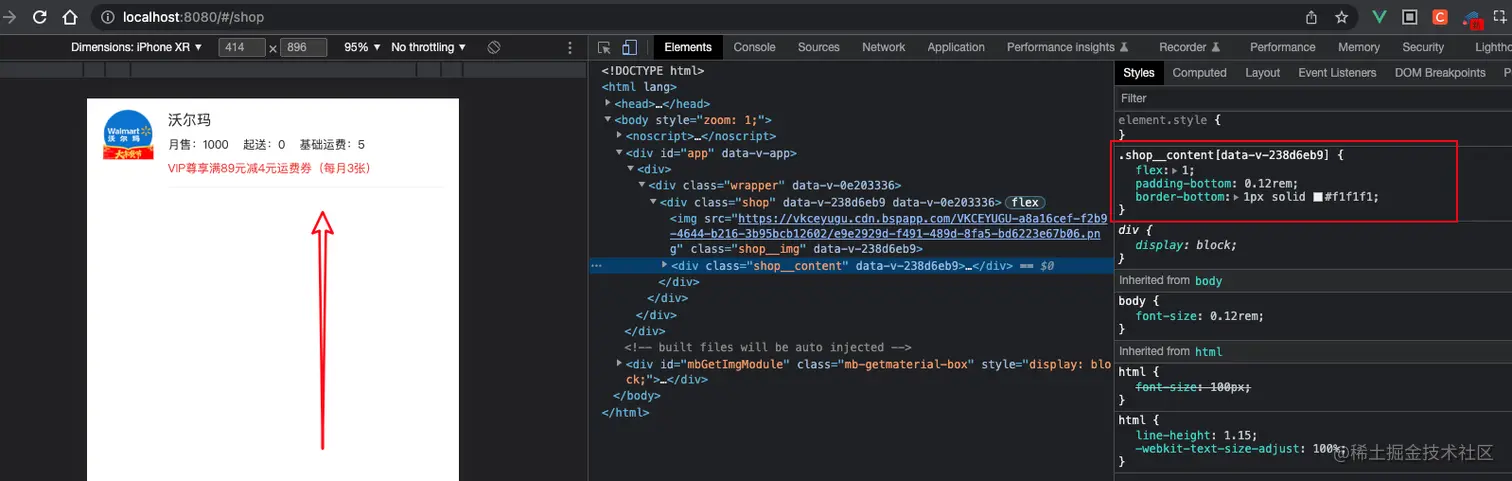Open the Recorder tab

(1189, 47)
